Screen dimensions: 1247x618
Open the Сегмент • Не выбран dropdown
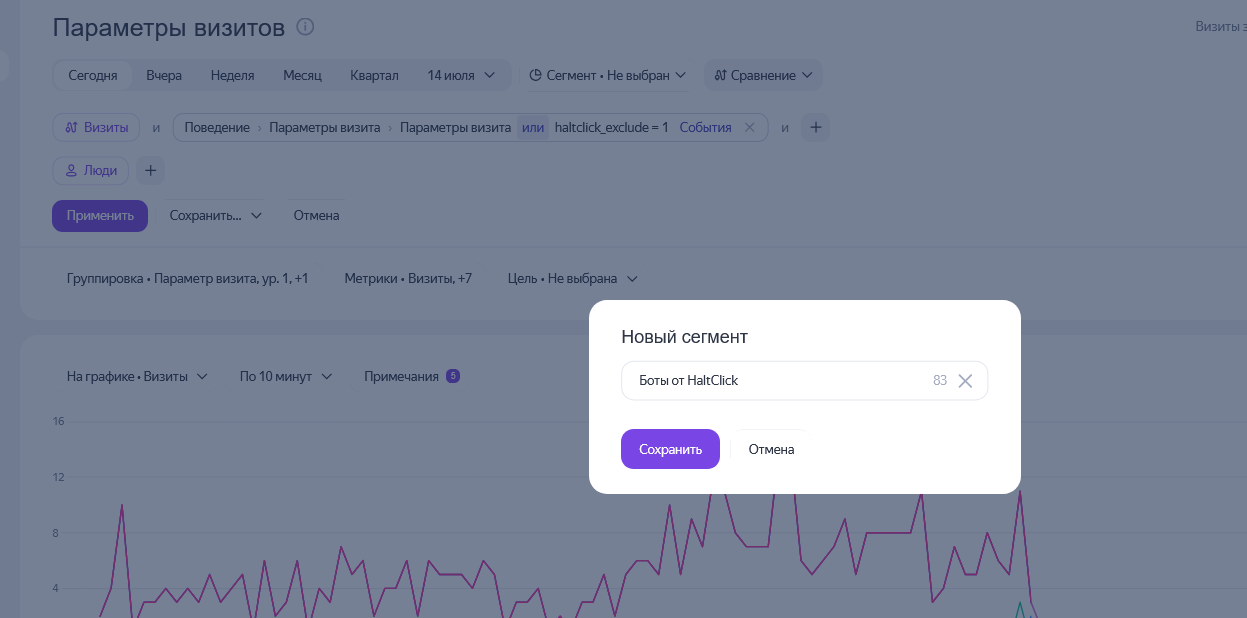pos(607,75)
